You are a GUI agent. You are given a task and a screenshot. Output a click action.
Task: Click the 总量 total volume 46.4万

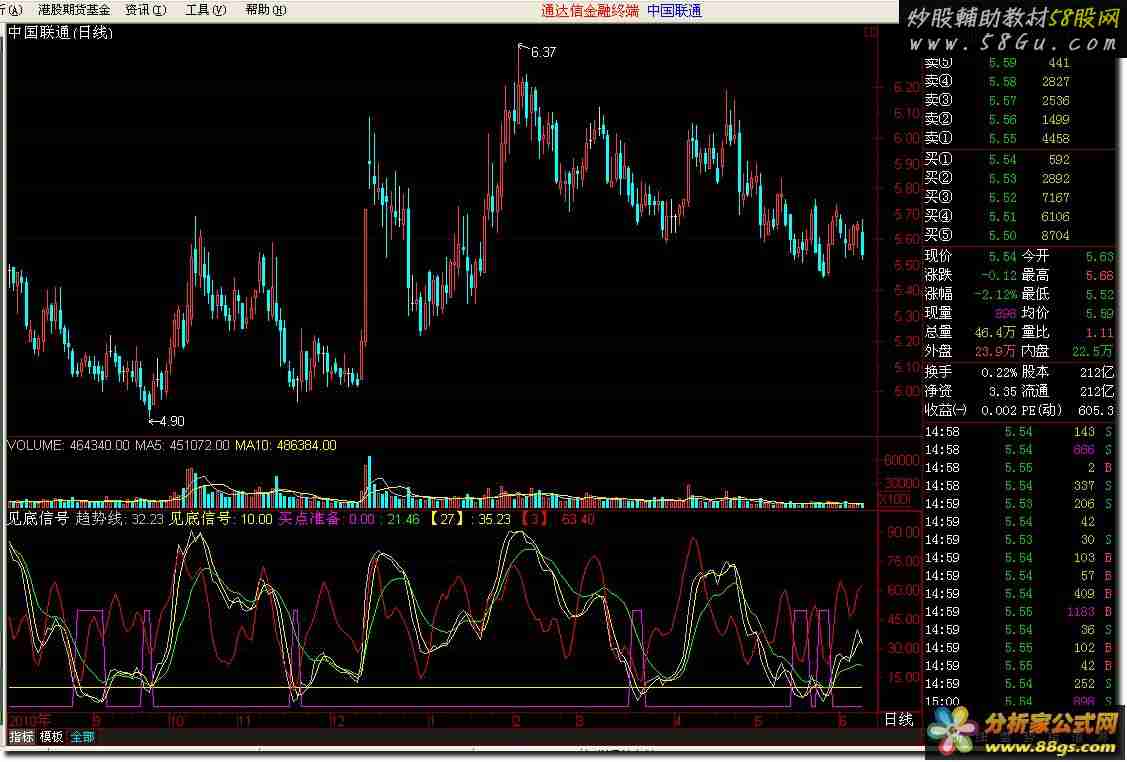[x=995, y=332]
